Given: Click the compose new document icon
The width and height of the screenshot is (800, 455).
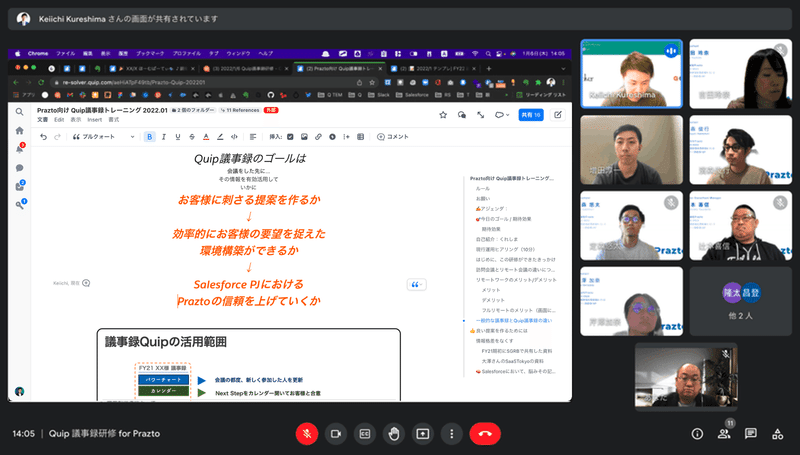Looking at the screenshot, I should click(558, 115).
